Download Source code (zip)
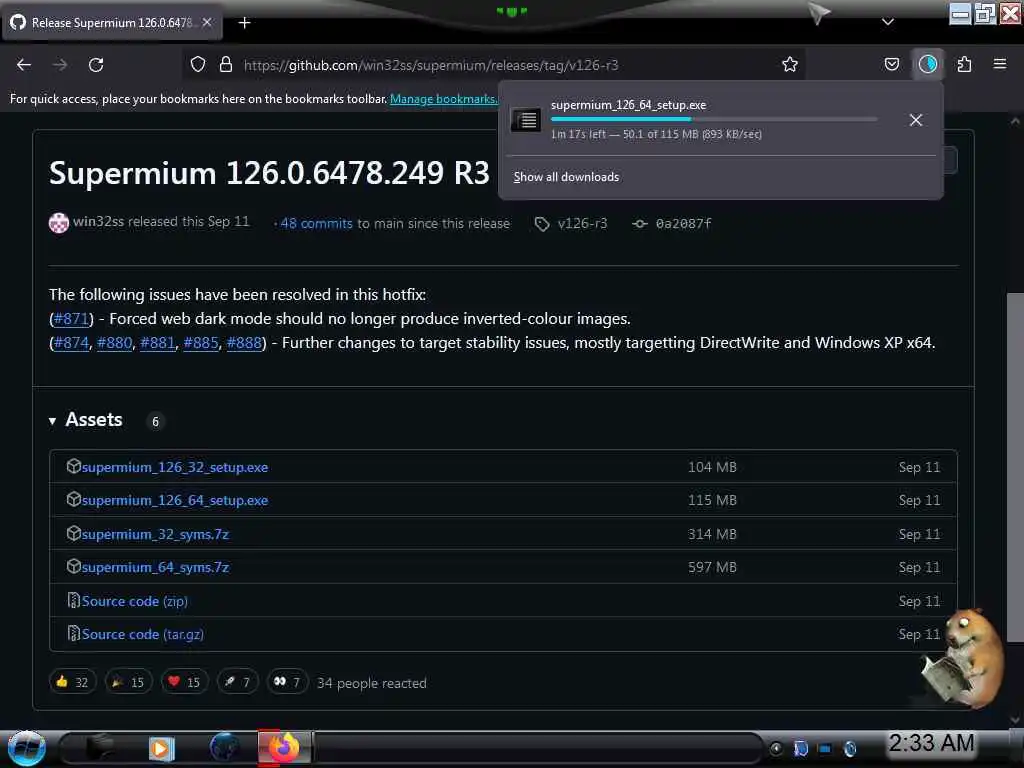Screen dimensions: 1024x768 (135, 601)
